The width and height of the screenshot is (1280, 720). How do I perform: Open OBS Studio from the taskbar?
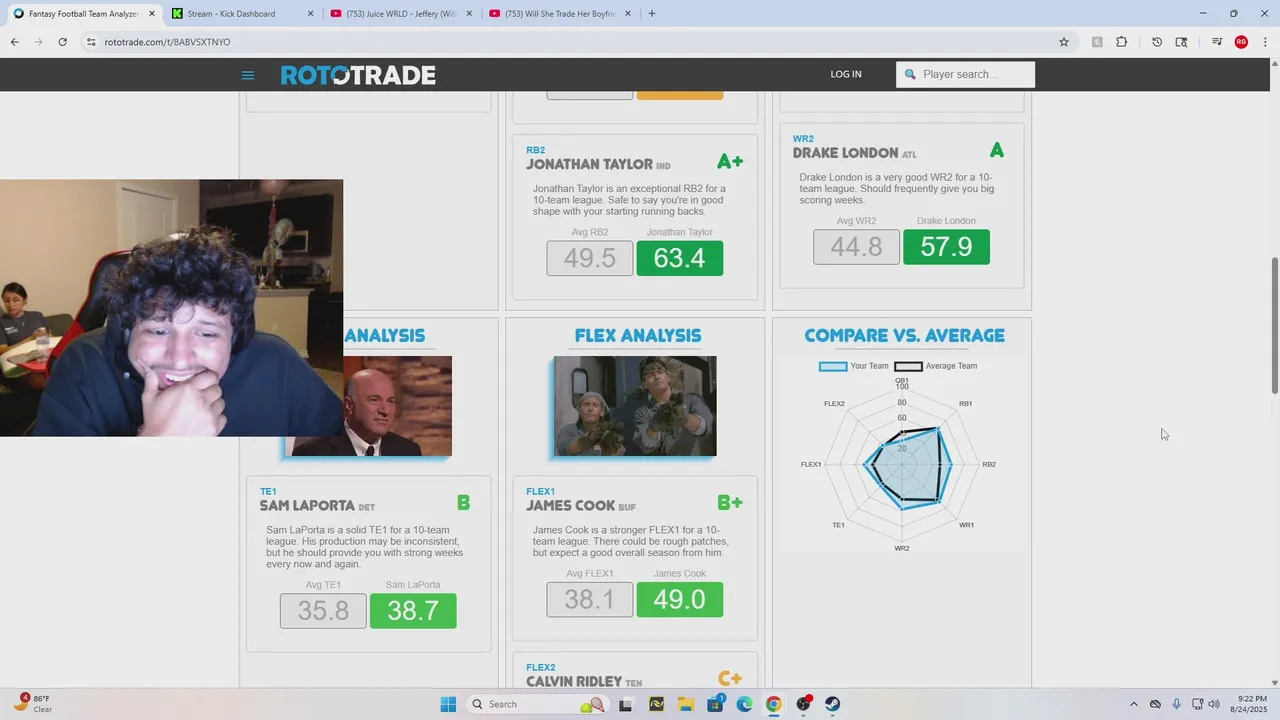tap(803, 704)
